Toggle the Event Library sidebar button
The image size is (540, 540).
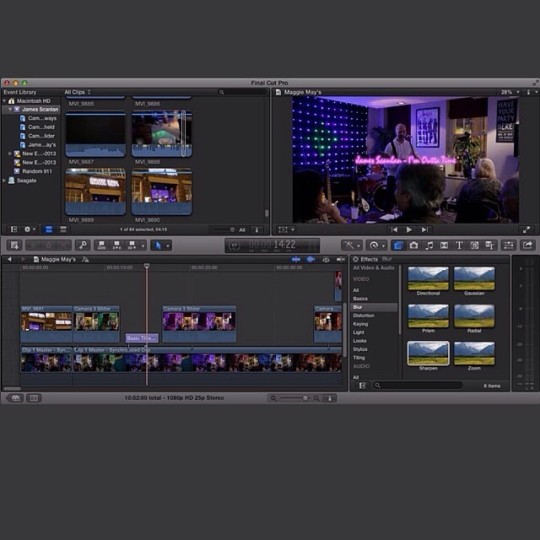[14, 229]
